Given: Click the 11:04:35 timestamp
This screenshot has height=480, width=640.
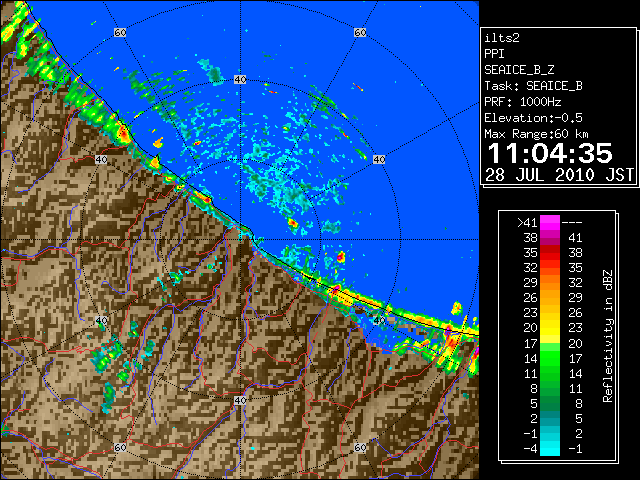Looking at the screenshot, I should pos(550,153).
